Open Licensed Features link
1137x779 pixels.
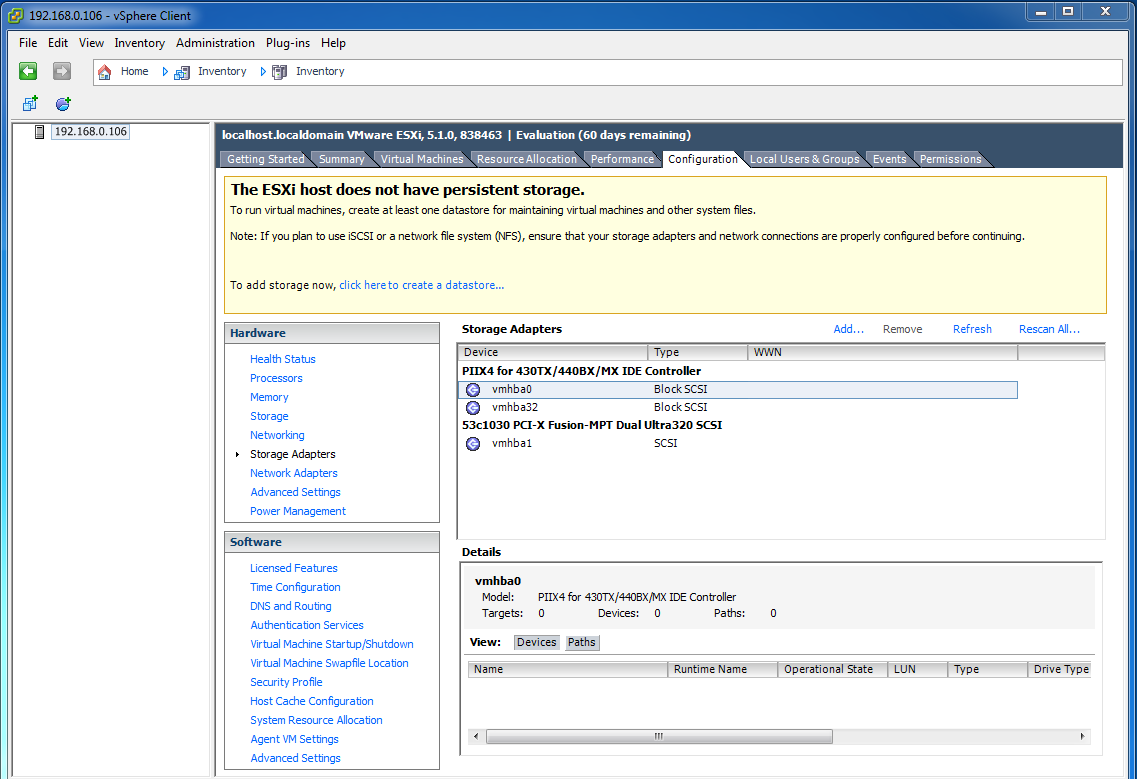[294, 568]
